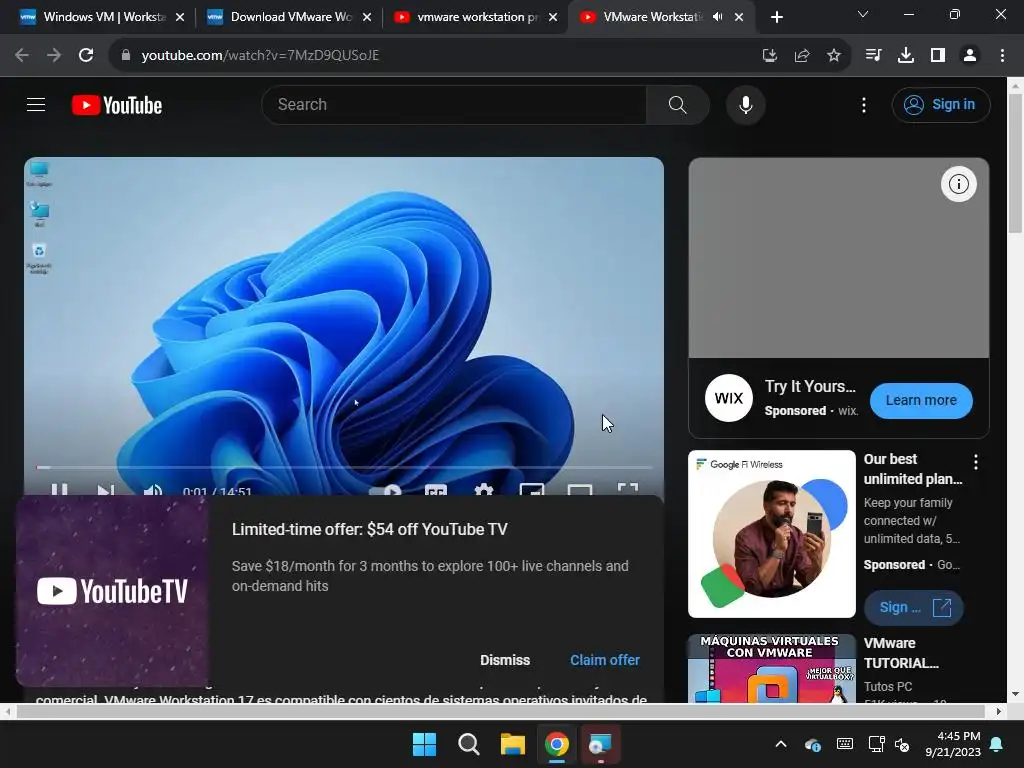The width and height of the screenshot is (1024, 768).
Task: Open File Explorer from taskbar
Action: 513,744
